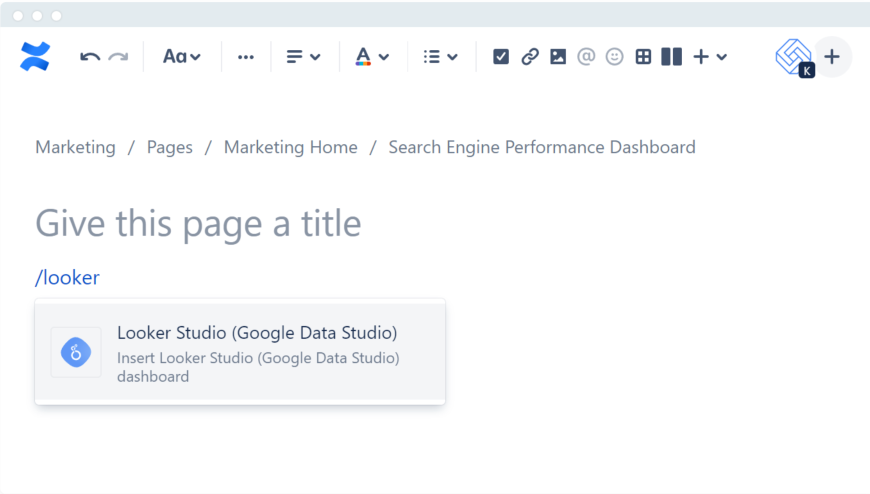Viewport: 870px width, 494px height.
Task: Redo the last undone edit
Action: click(x=118, y=57)
